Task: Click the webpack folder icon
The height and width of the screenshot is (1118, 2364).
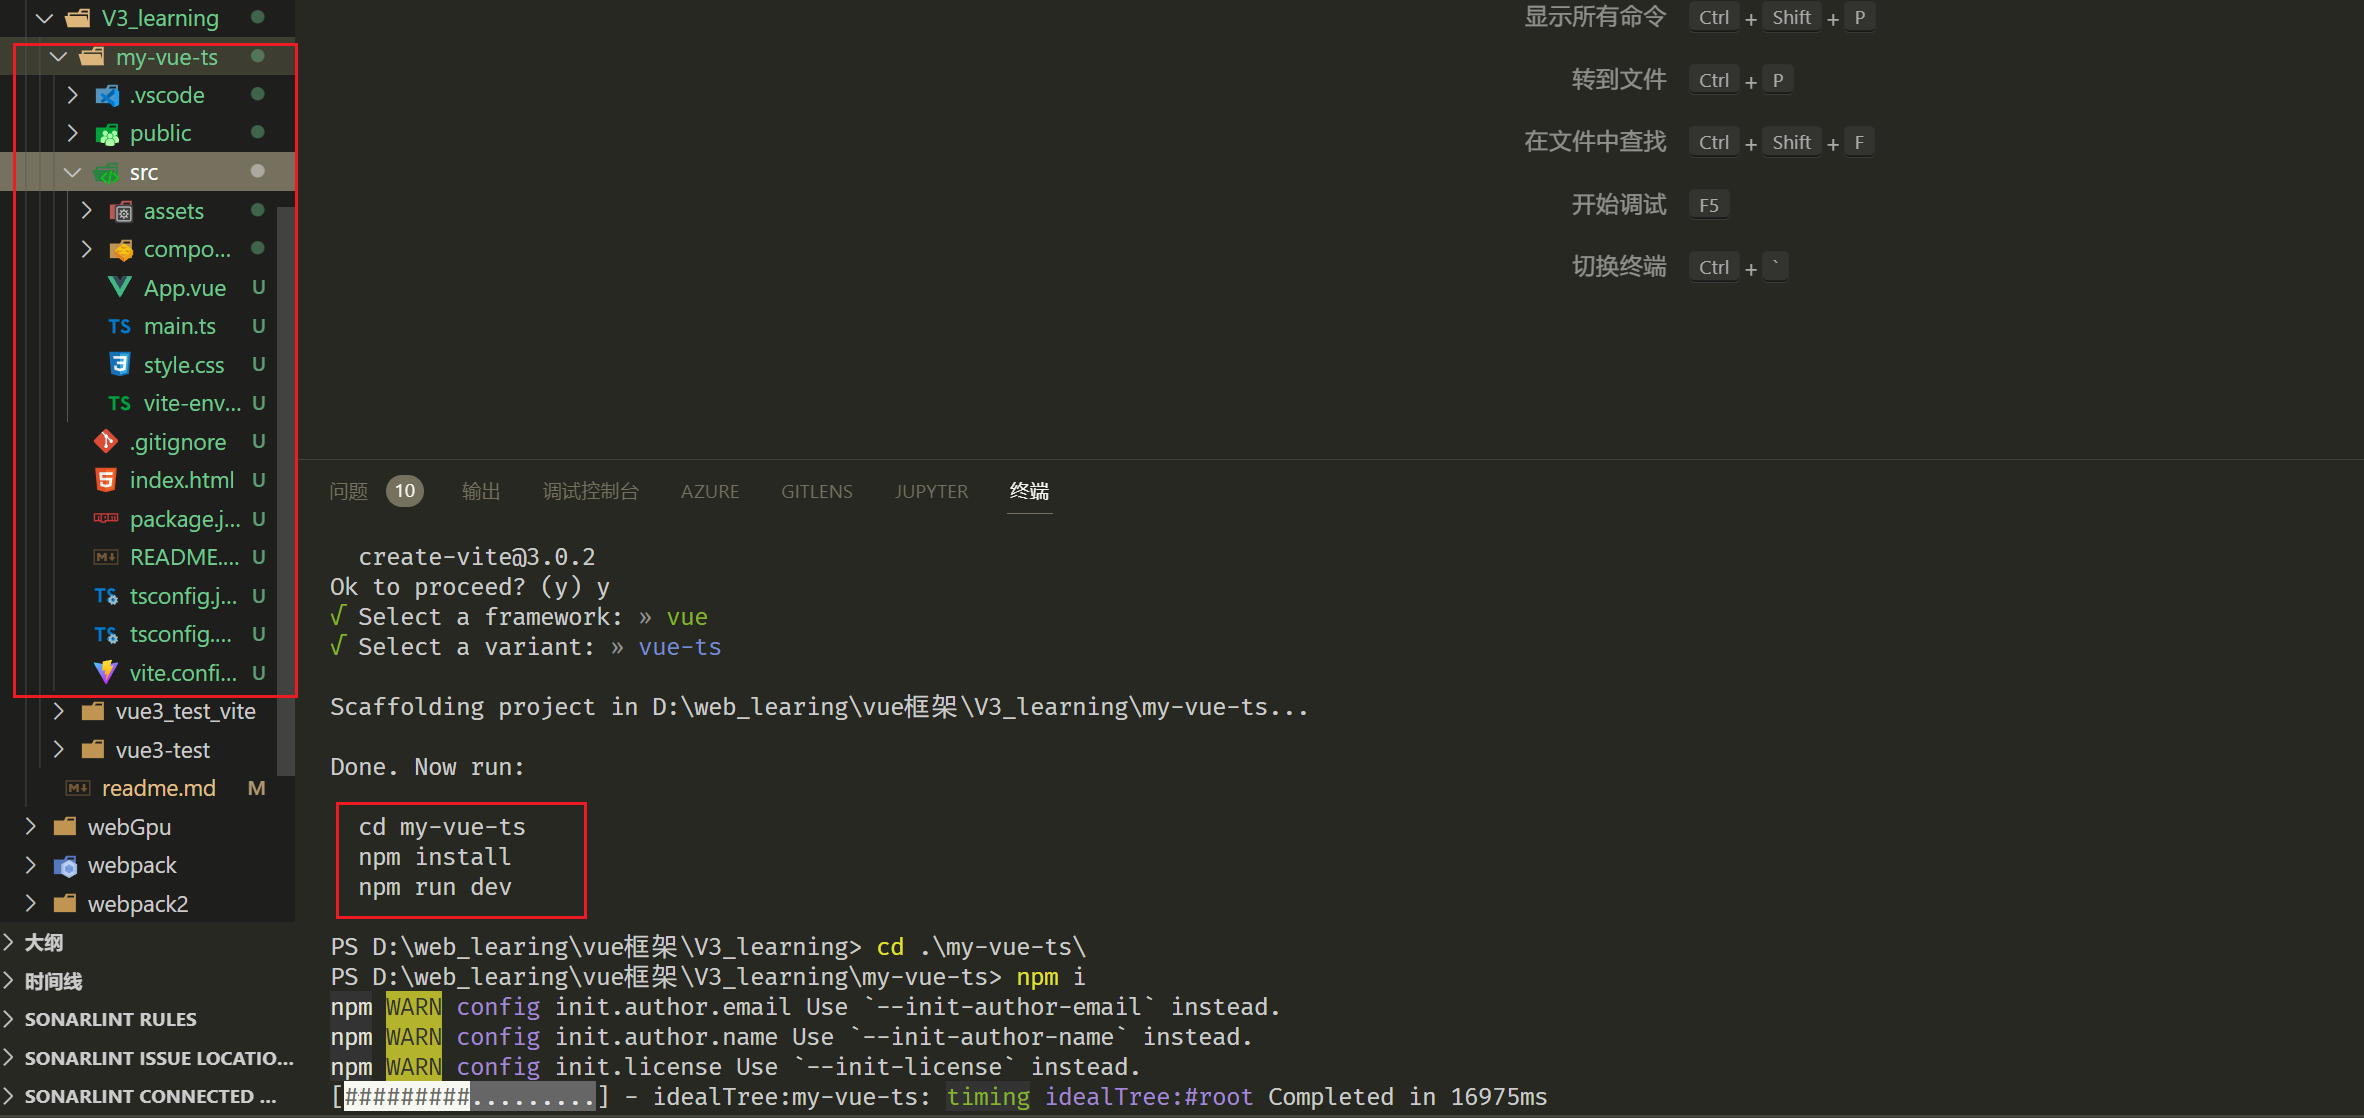Action: tap(65, 866)
